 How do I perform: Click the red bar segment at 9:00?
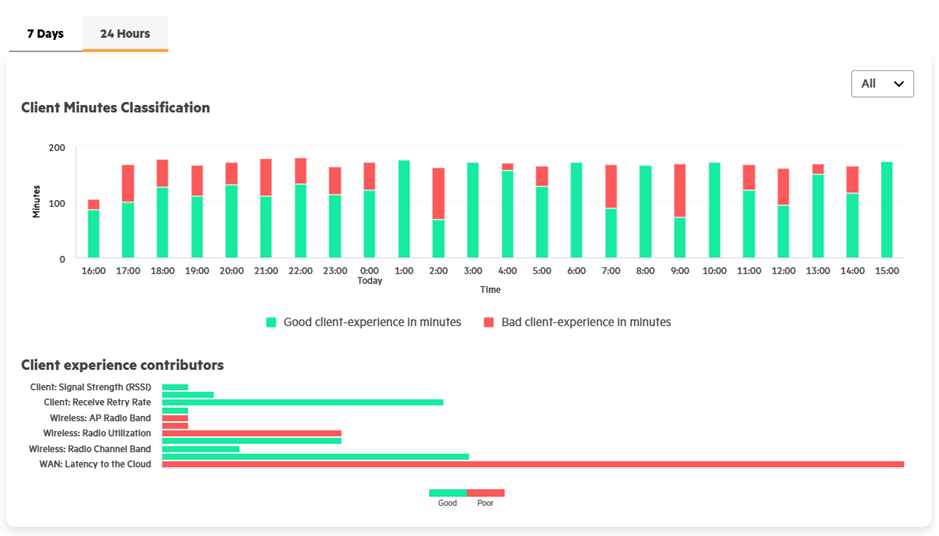[680, 190]
